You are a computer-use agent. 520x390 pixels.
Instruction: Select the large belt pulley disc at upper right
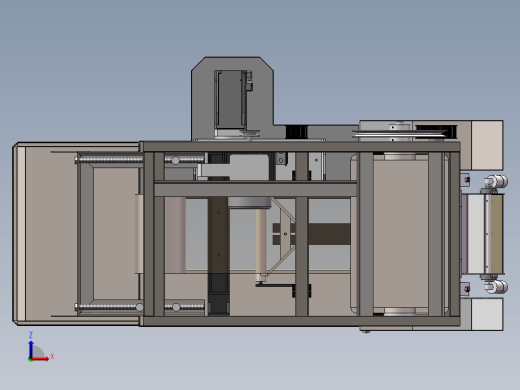pyautogui.click(x=400, y=134)
